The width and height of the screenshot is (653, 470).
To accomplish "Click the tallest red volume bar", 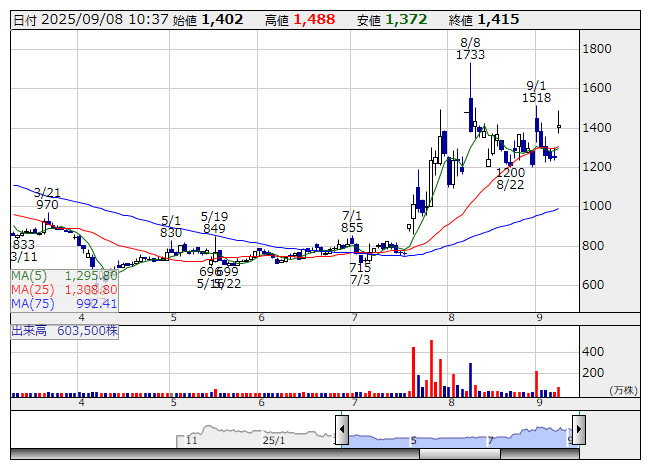I will click(x=432, y=367).
